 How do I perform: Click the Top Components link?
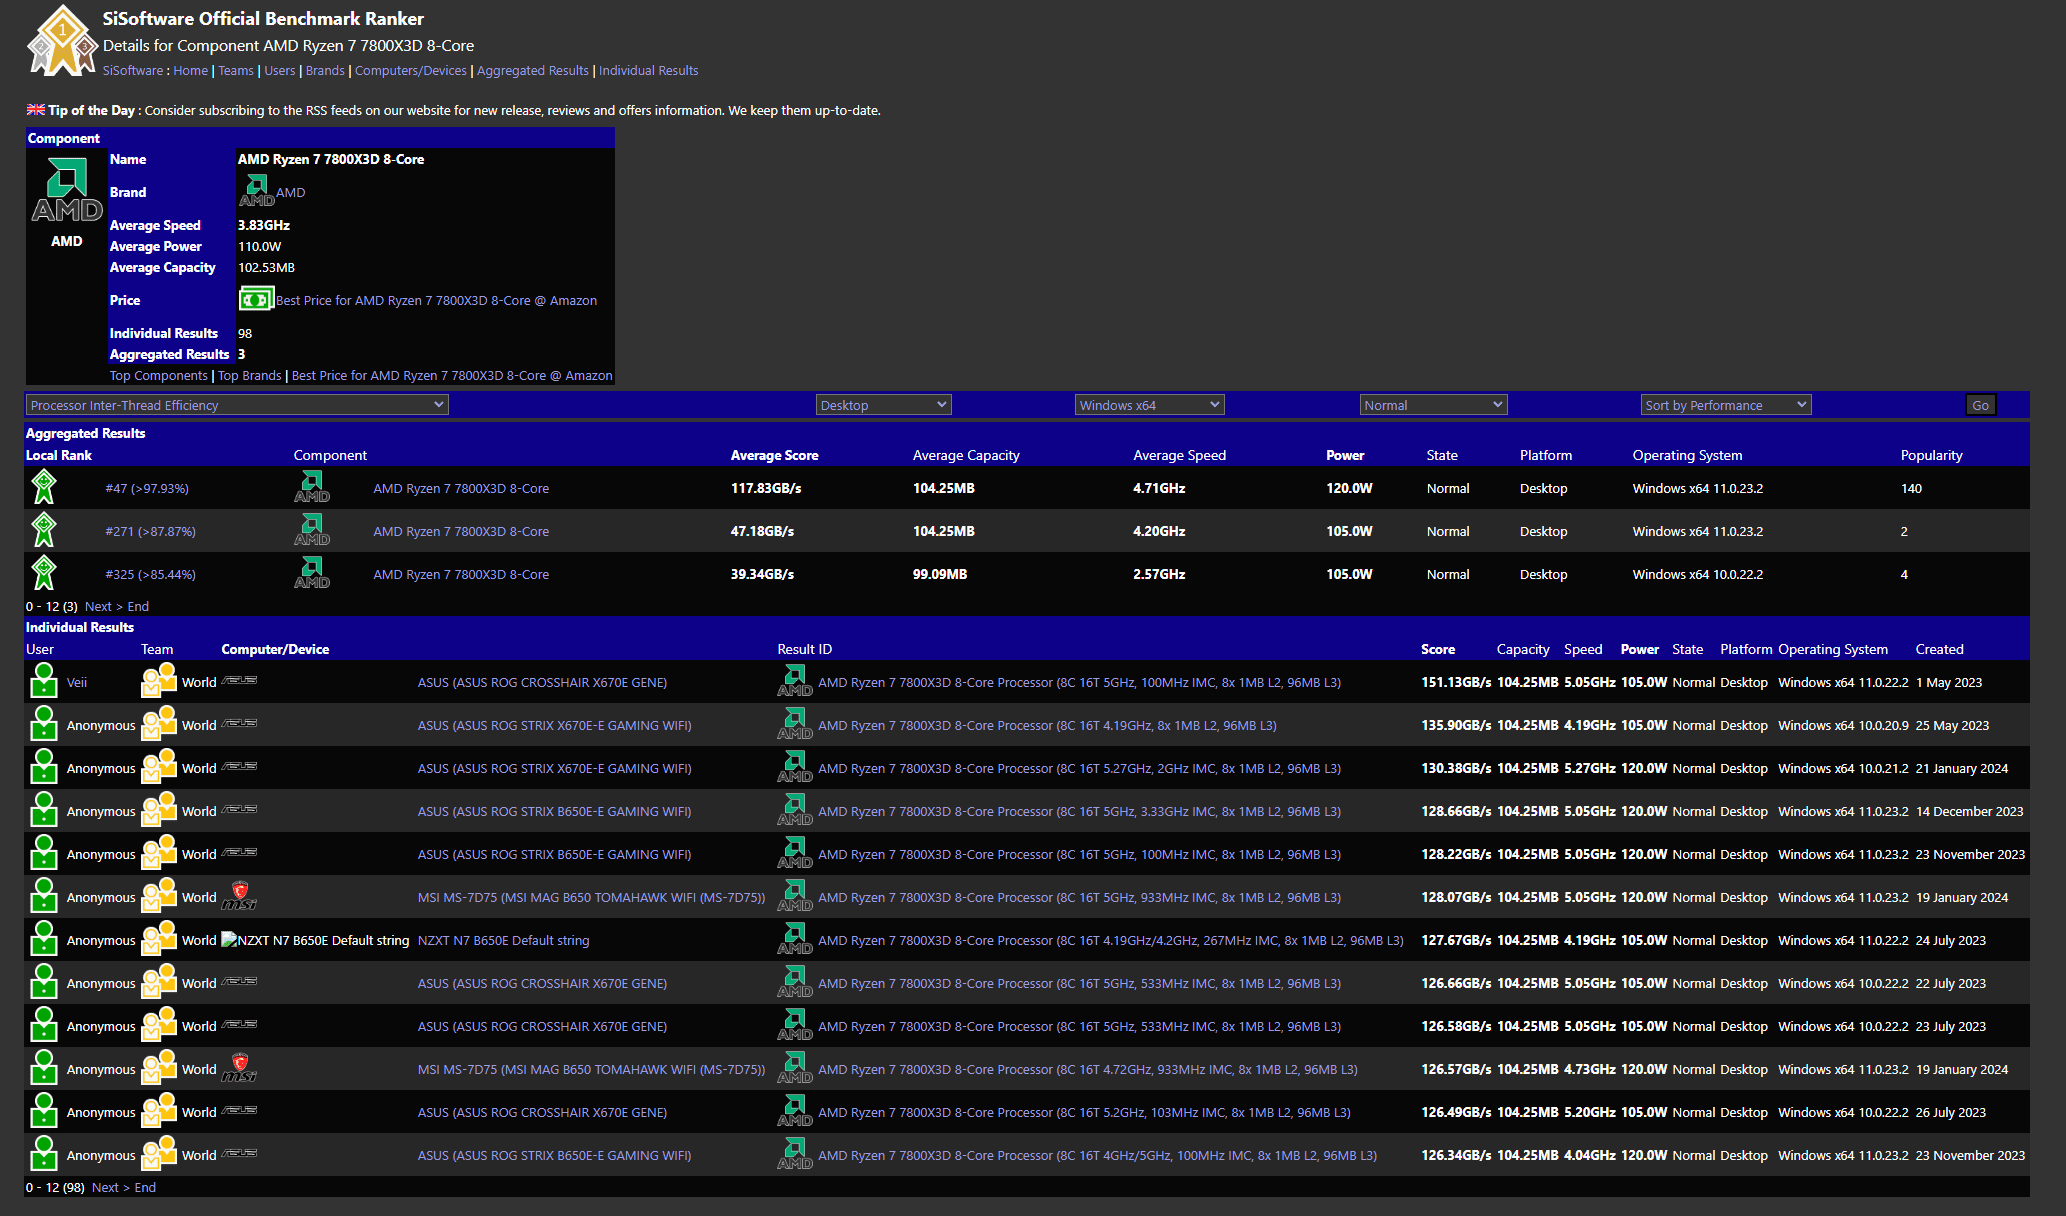pyautogui.click(x=159, y=375)
